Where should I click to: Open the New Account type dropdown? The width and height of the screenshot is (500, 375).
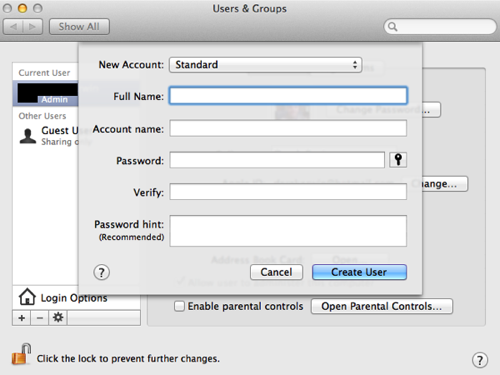[266, 65]
